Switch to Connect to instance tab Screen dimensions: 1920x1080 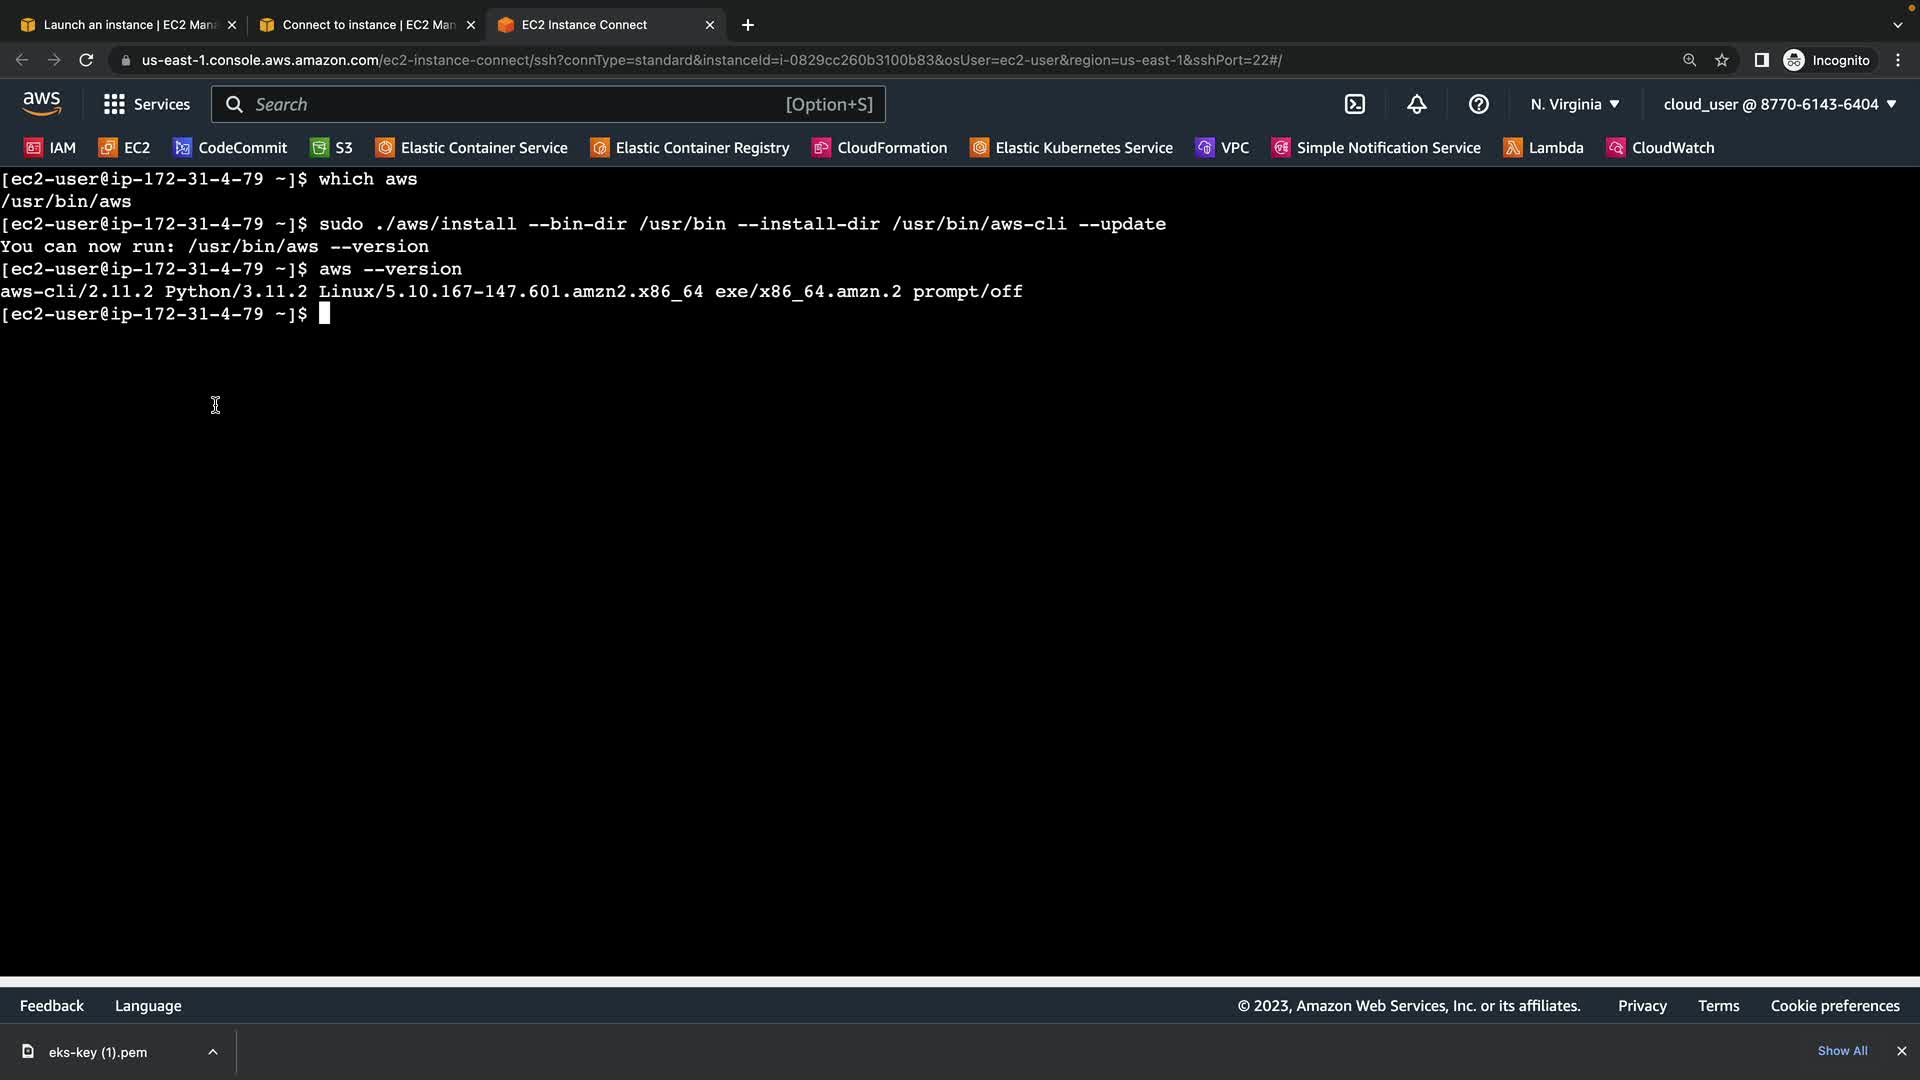(x=365, y=25)
